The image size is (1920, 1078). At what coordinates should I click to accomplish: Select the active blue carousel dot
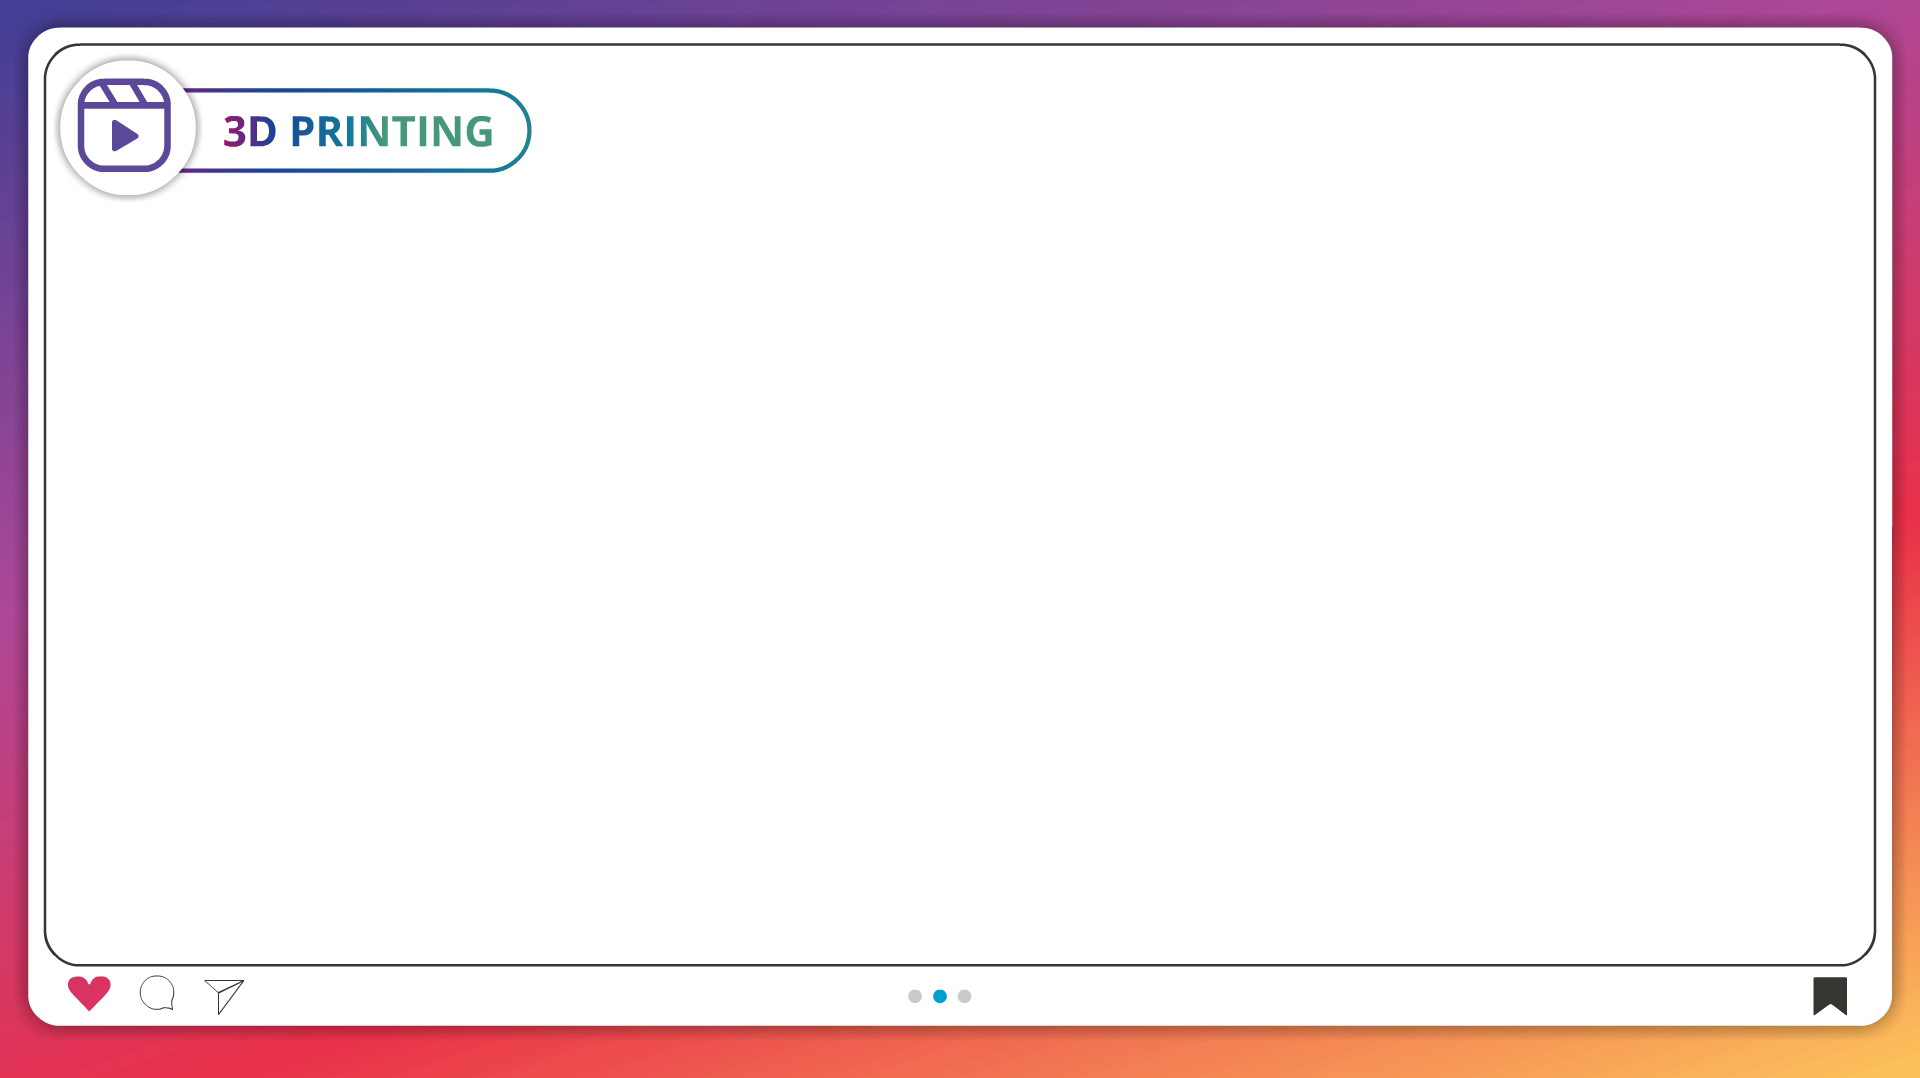939,996
